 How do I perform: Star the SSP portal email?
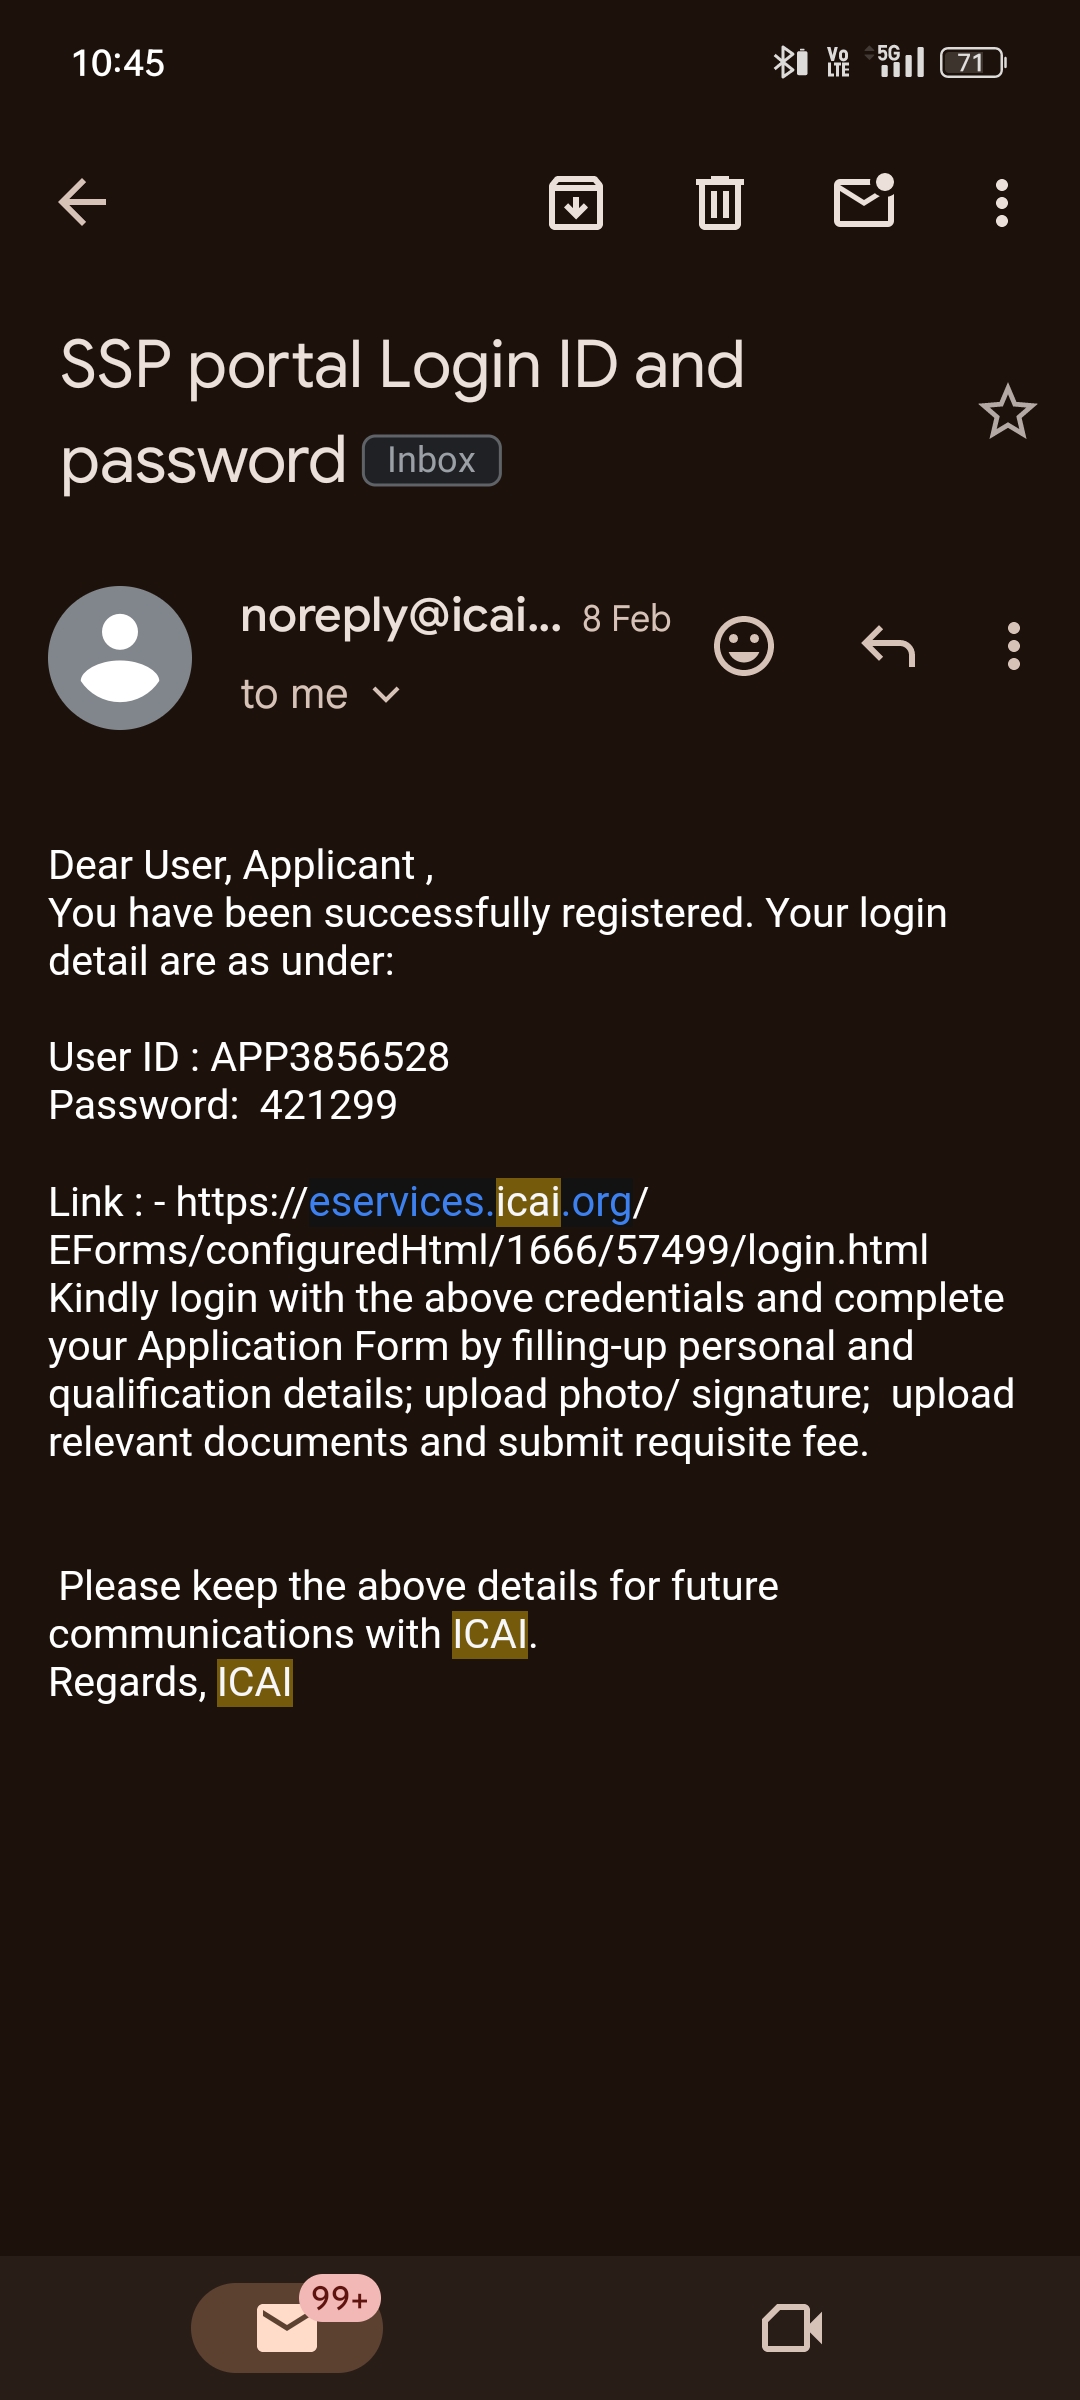pyautogui.click(x=1007, y=412)
